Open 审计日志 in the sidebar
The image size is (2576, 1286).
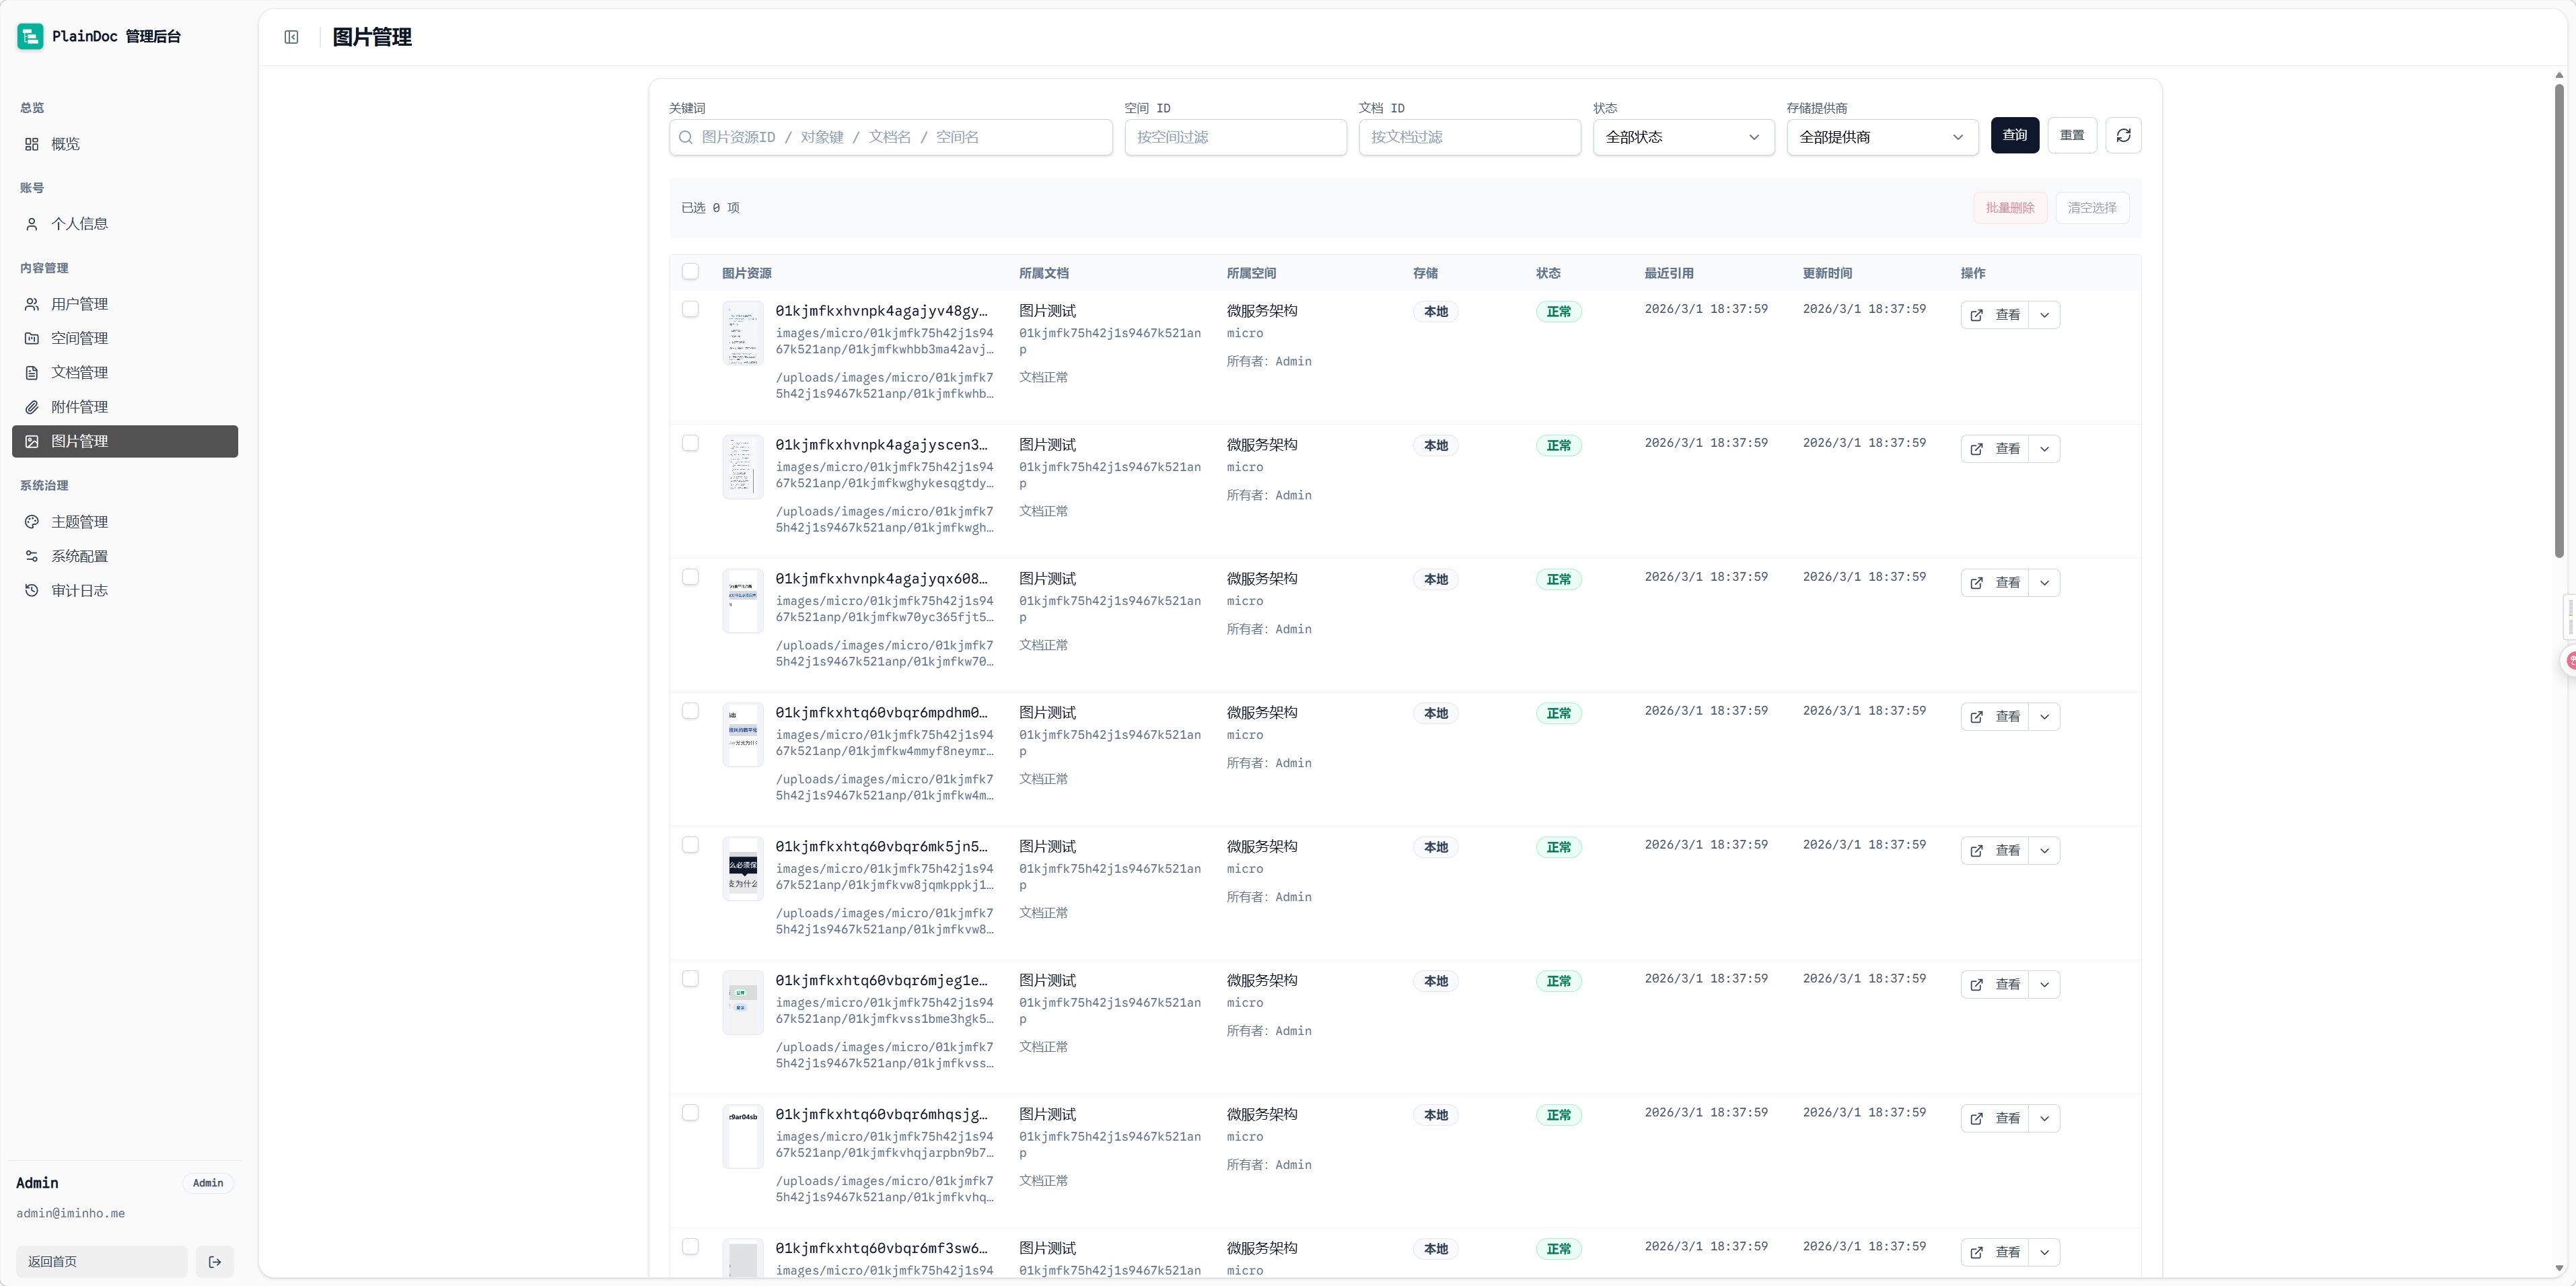(x=125, y=590)
